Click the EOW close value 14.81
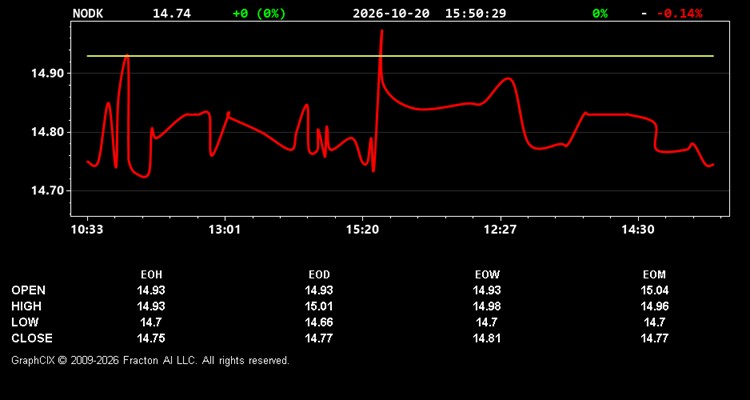Image resolution: width=750 pixels, height=400 pixels. 487,338
